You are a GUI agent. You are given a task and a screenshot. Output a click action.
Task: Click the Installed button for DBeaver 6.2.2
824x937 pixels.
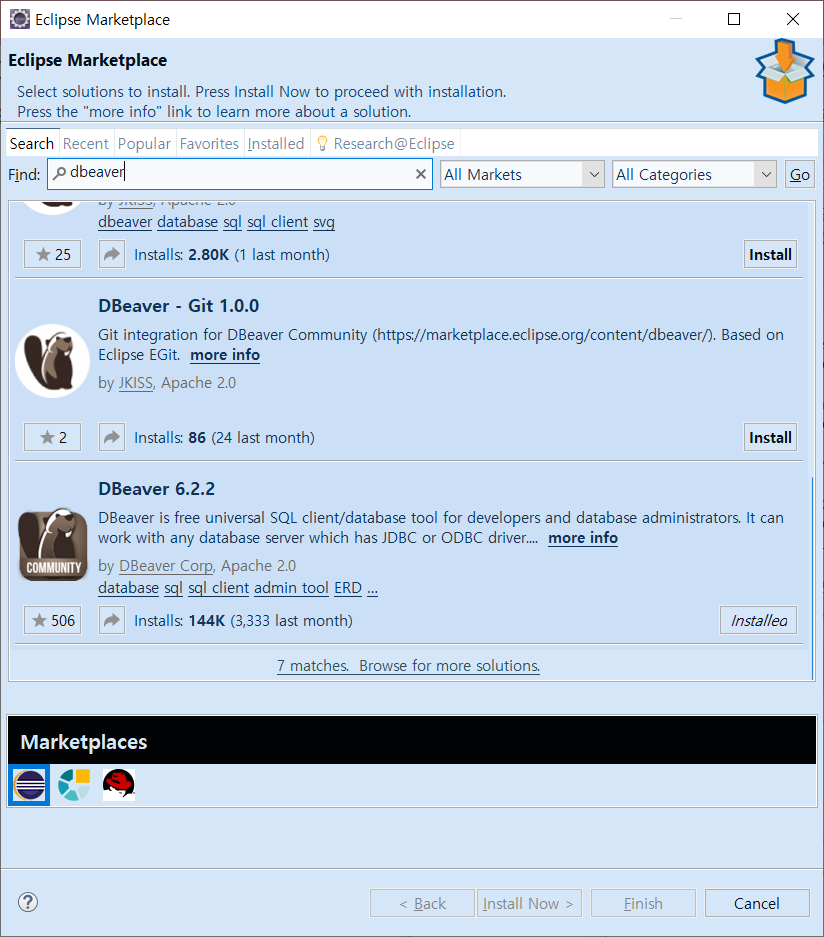pyautogui.click(x=758, y=620)
